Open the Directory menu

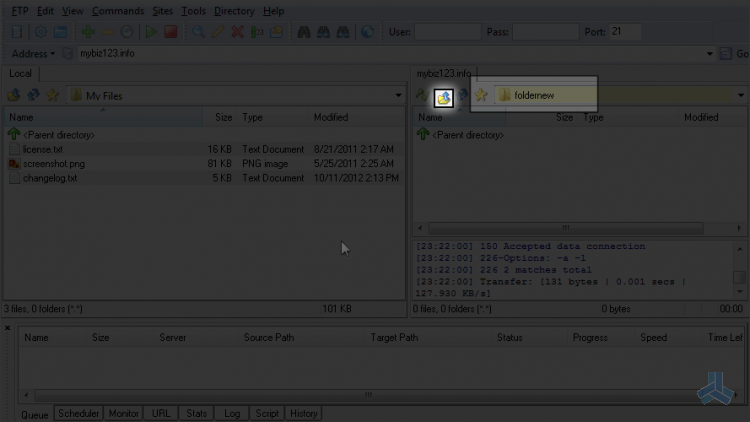pyautogui.click(x=234, y=11)
